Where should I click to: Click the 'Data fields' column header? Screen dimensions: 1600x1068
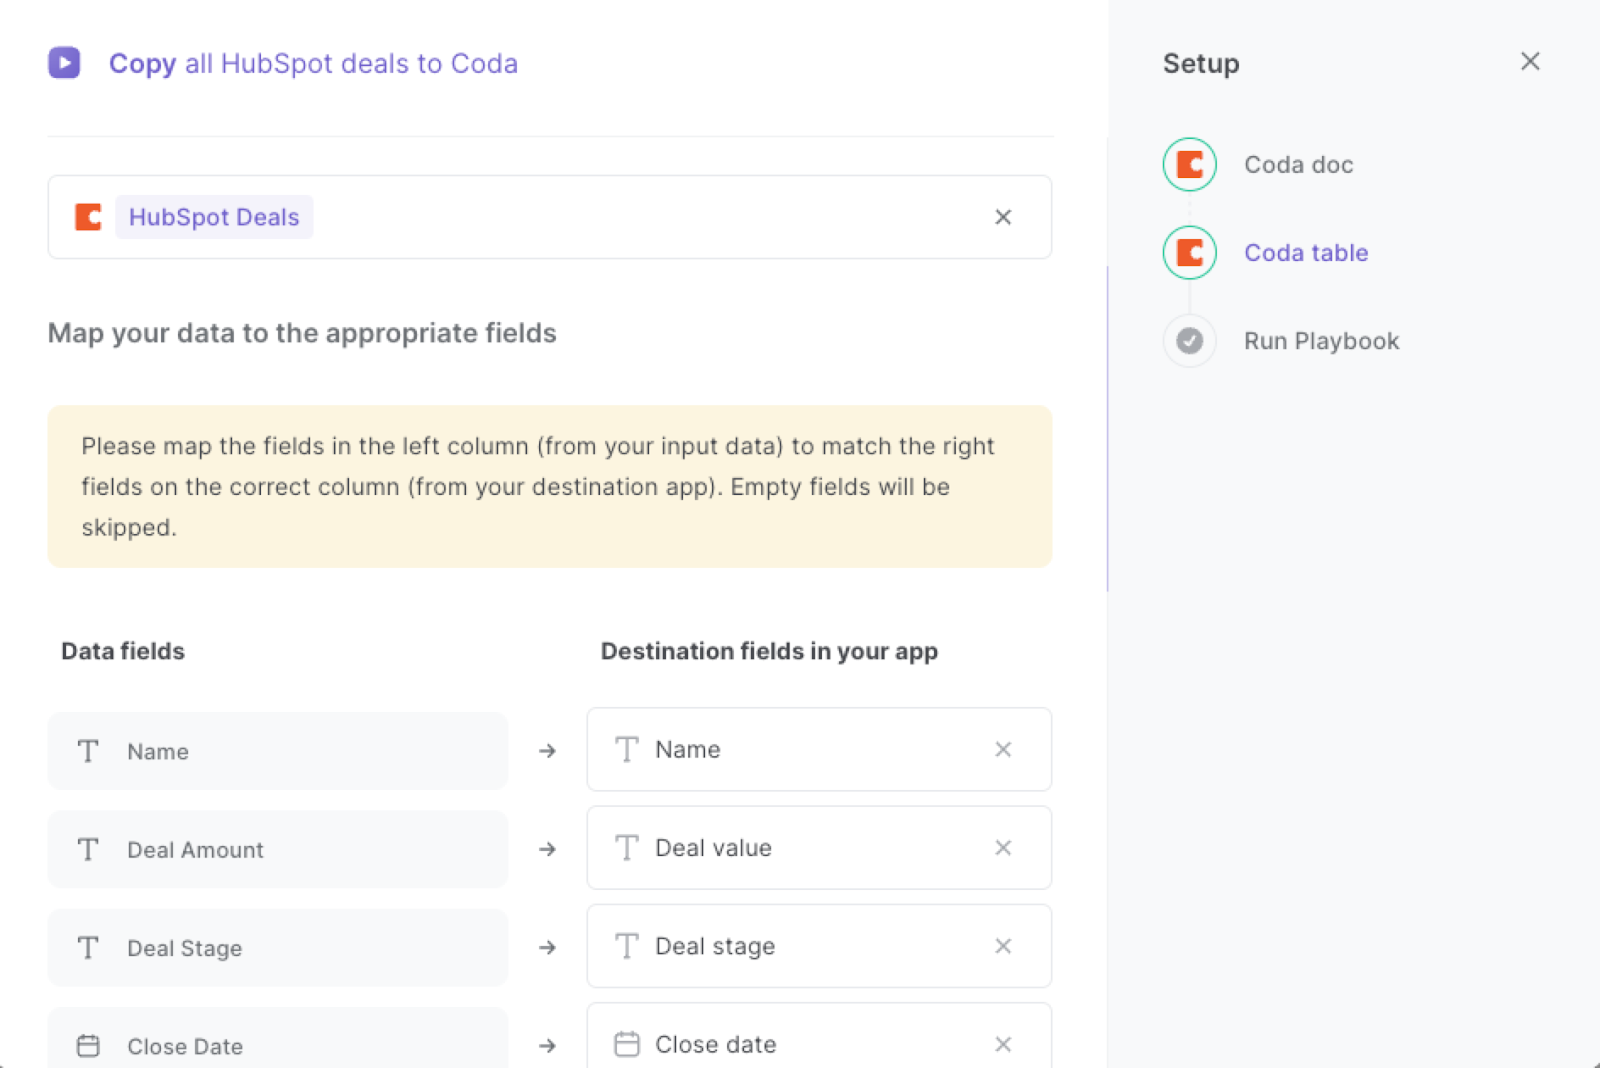(123, 651)
